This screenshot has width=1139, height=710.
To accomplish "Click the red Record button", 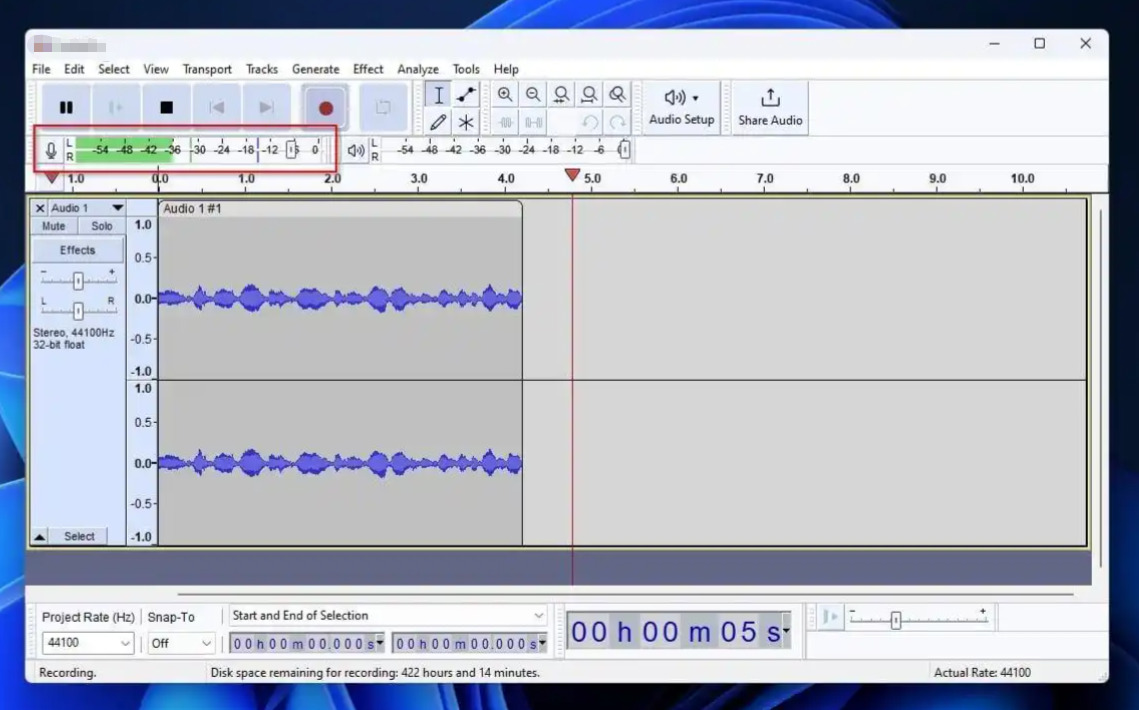I will coord(325,108).
